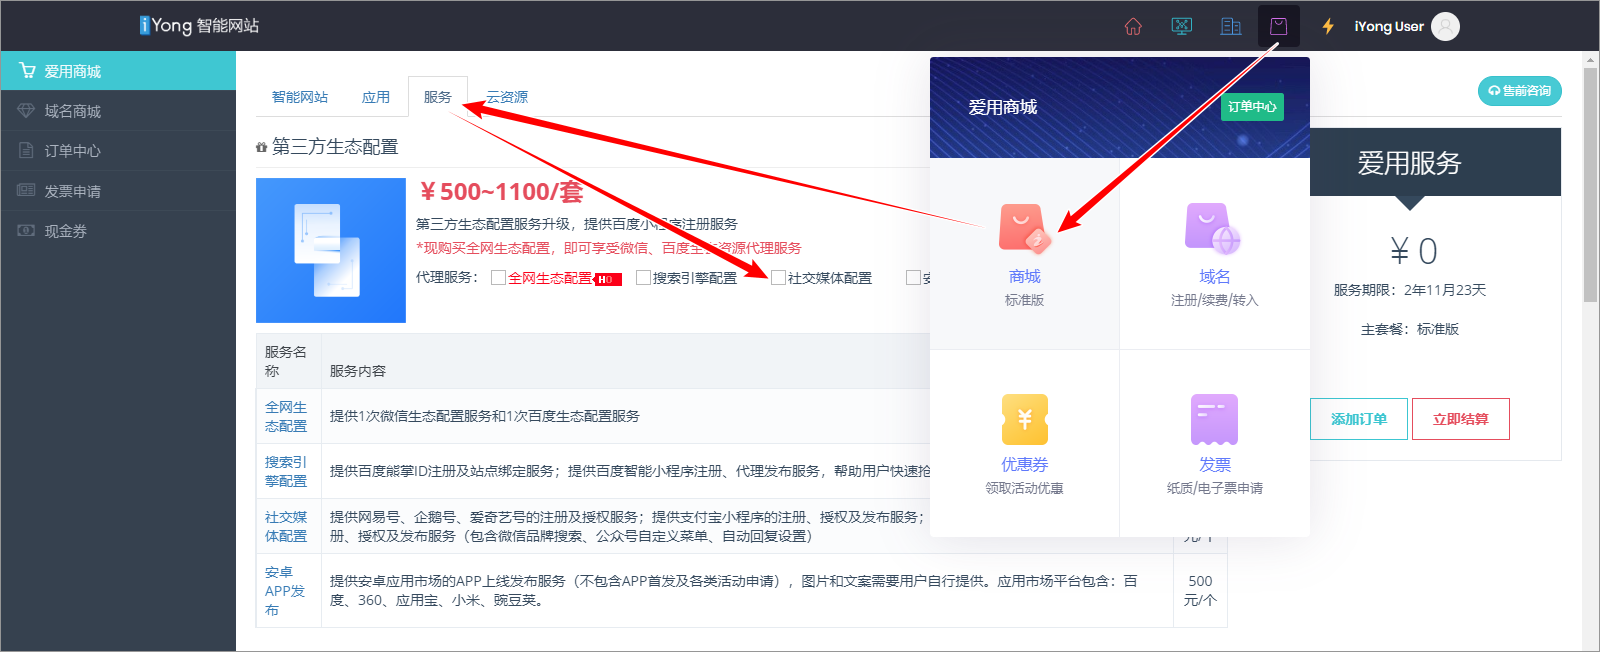
Task: Click the scrollbar up arrow
Action: coord(1591,60)
